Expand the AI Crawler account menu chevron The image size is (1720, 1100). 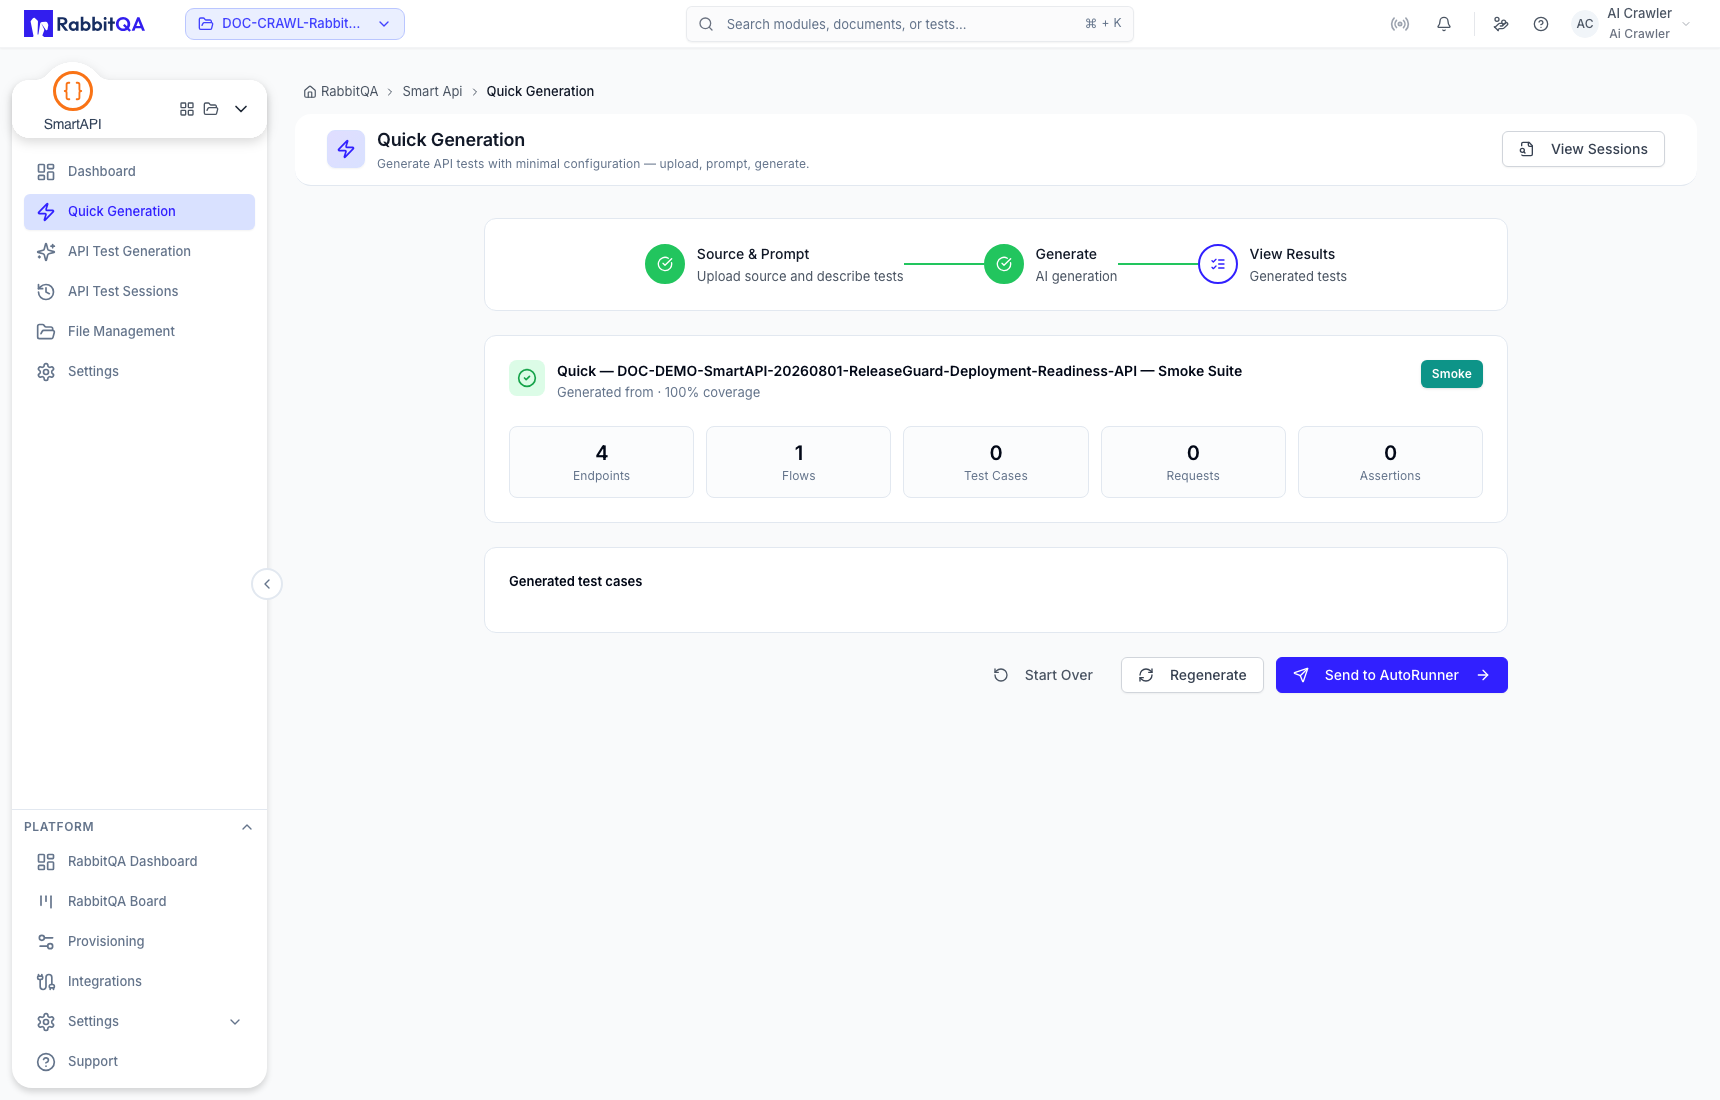tap(1686, 24)
